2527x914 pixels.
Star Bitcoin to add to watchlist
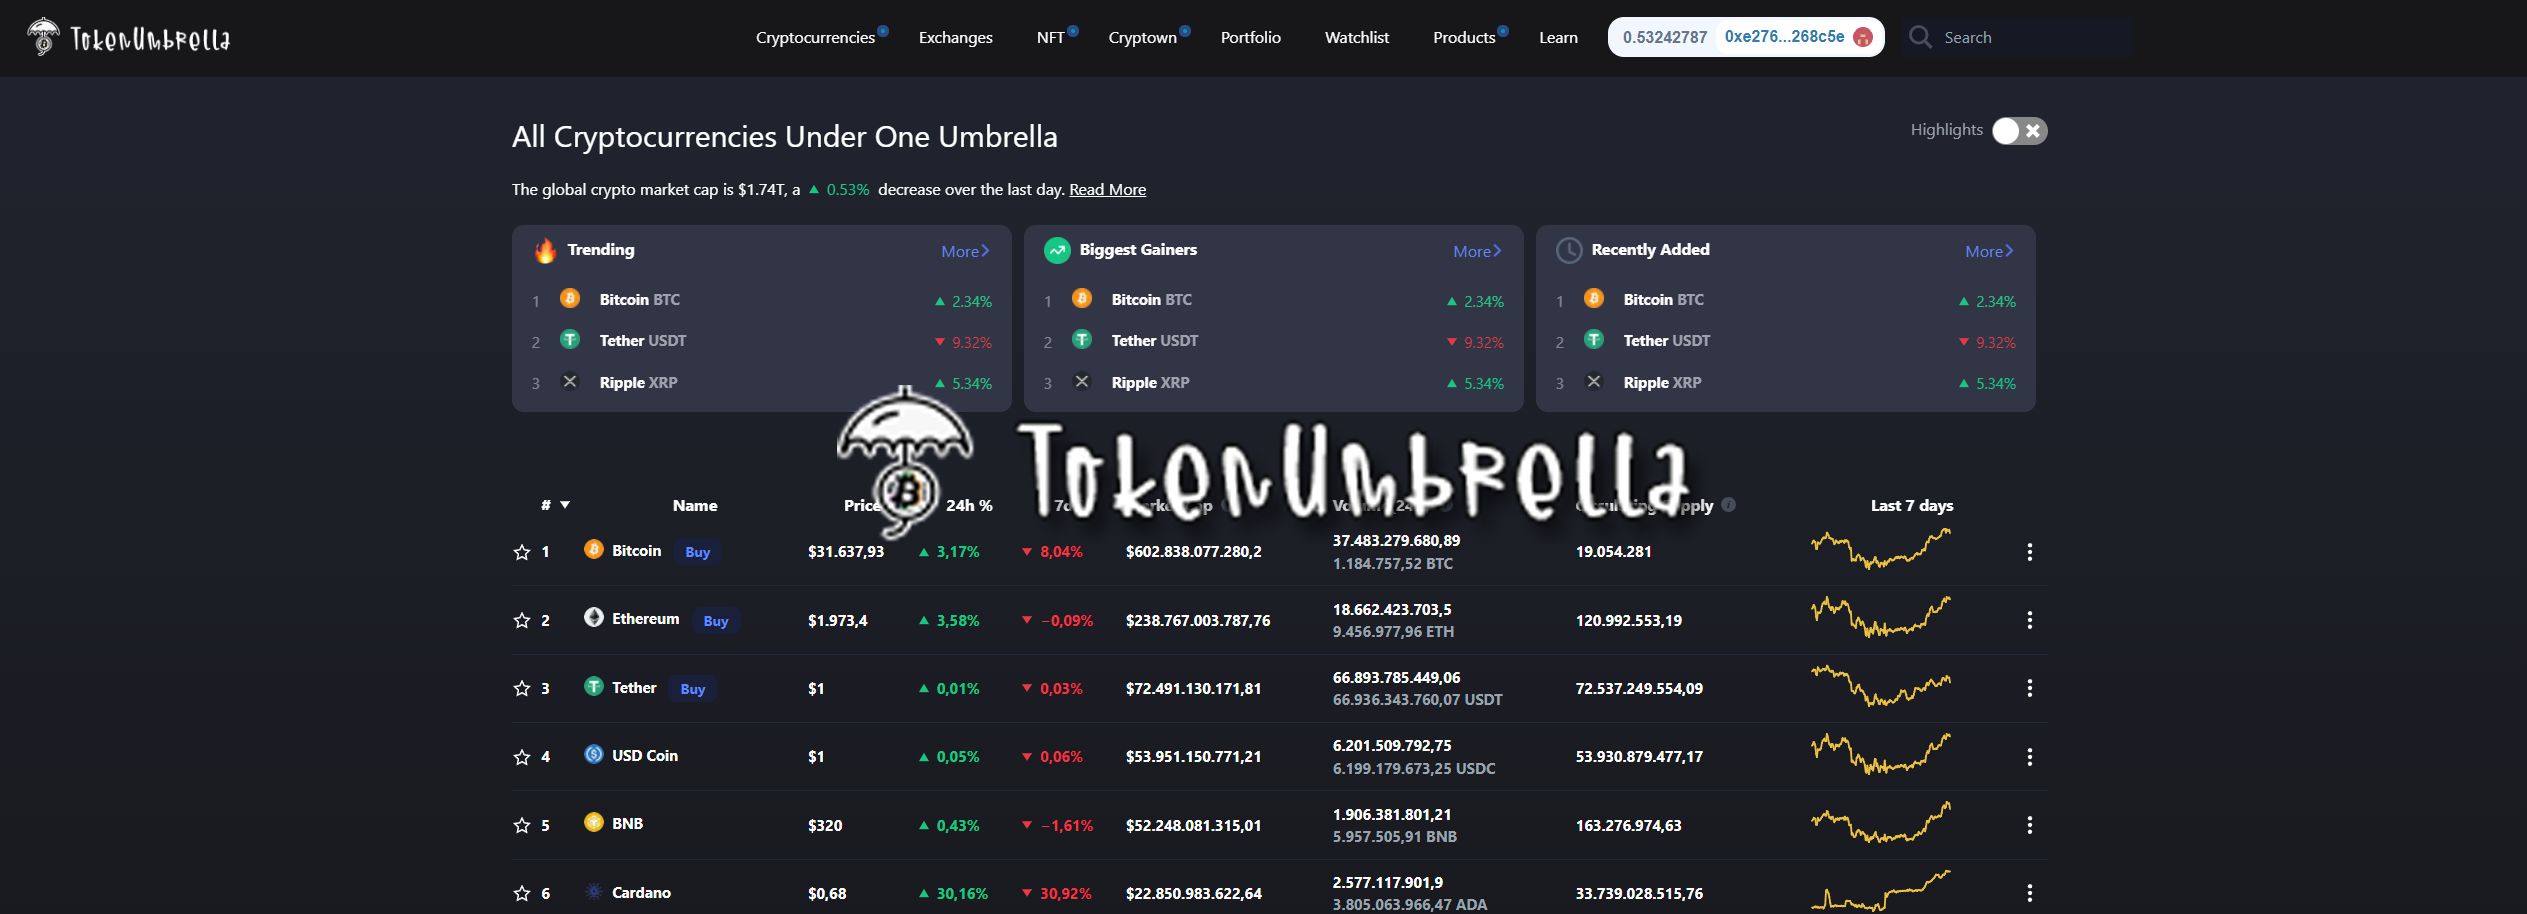522,552
